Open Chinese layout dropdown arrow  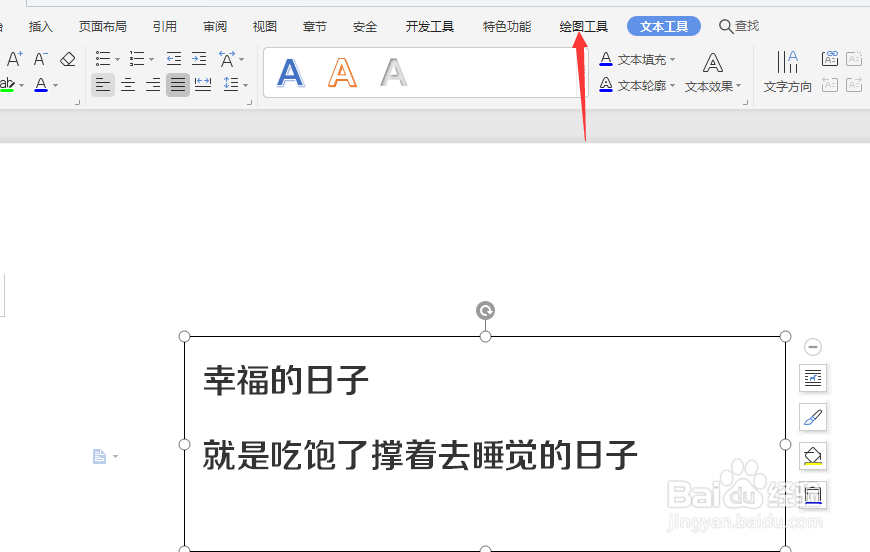click(241, 59)
